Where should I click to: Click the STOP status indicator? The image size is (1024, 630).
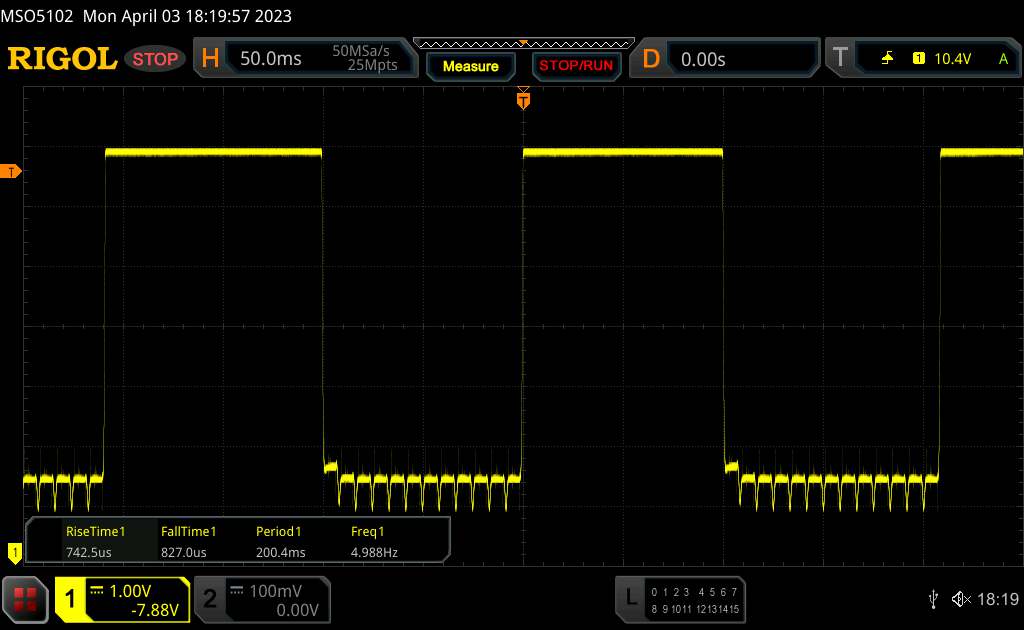coord(155,59)
